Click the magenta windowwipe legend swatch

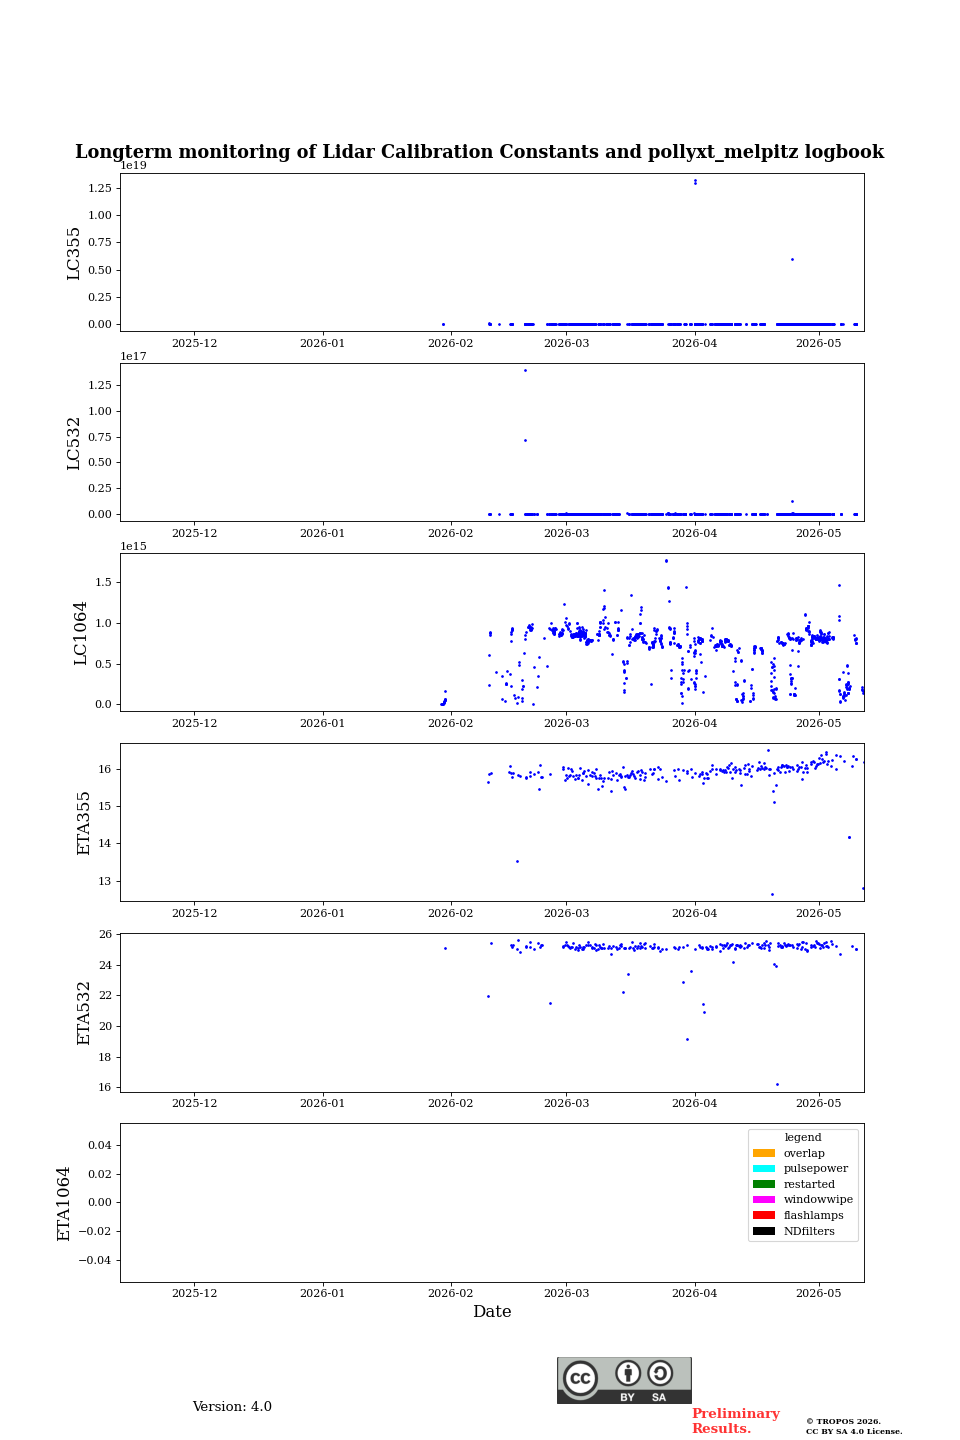pyautogui.click(x=764, y=1200)
